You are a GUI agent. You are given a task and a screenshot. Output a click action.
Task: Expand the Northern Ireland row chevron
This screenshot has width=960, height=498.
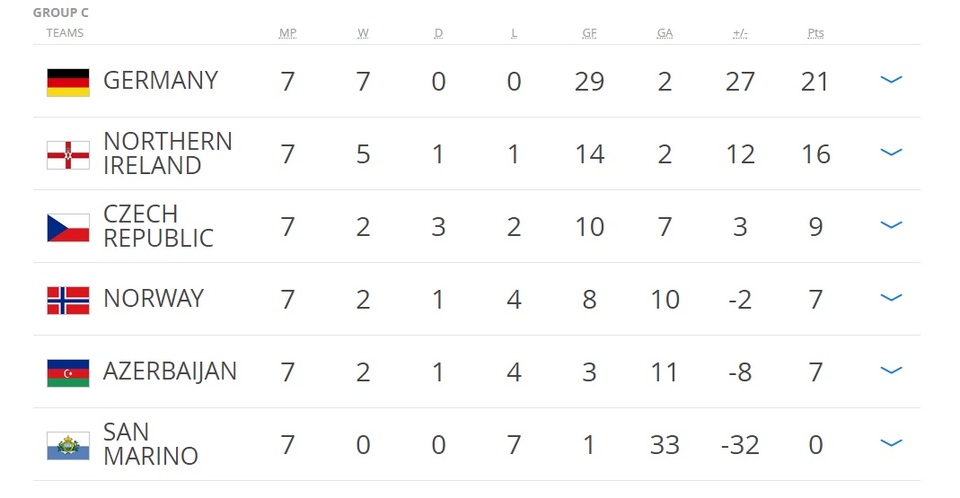tap(890, 153)
